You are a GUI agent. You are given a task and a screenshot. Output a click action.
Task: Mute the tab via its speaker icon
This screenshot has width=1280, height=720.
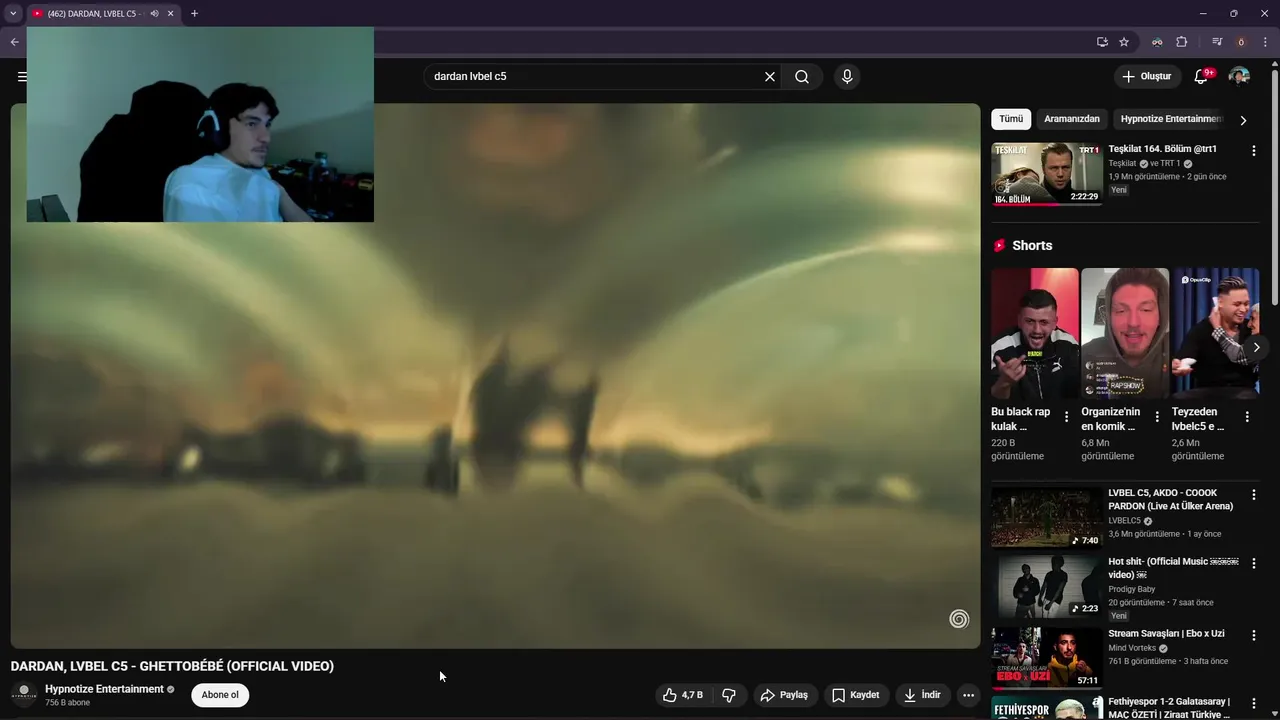(154, 14)
